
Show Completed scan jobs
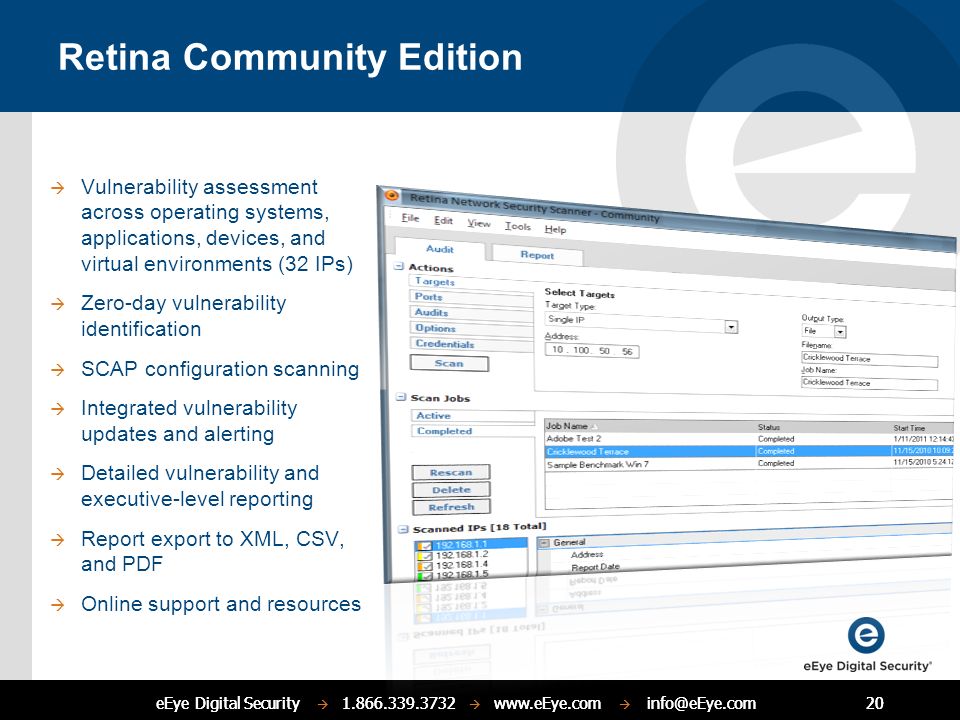(473, 431)
